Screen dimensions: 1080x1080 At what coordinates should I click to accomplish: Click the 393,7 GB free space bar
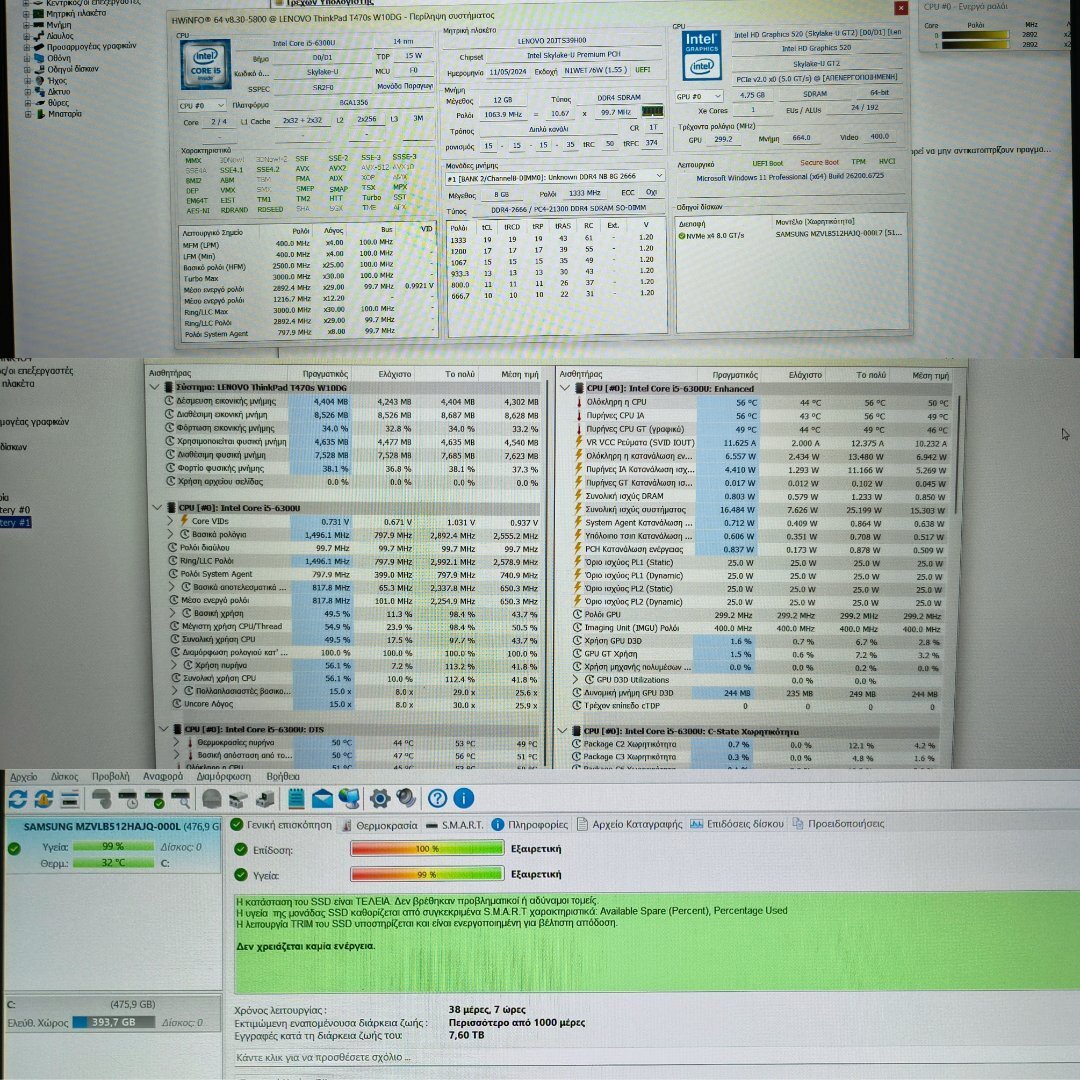click(x=114, y=1023)
